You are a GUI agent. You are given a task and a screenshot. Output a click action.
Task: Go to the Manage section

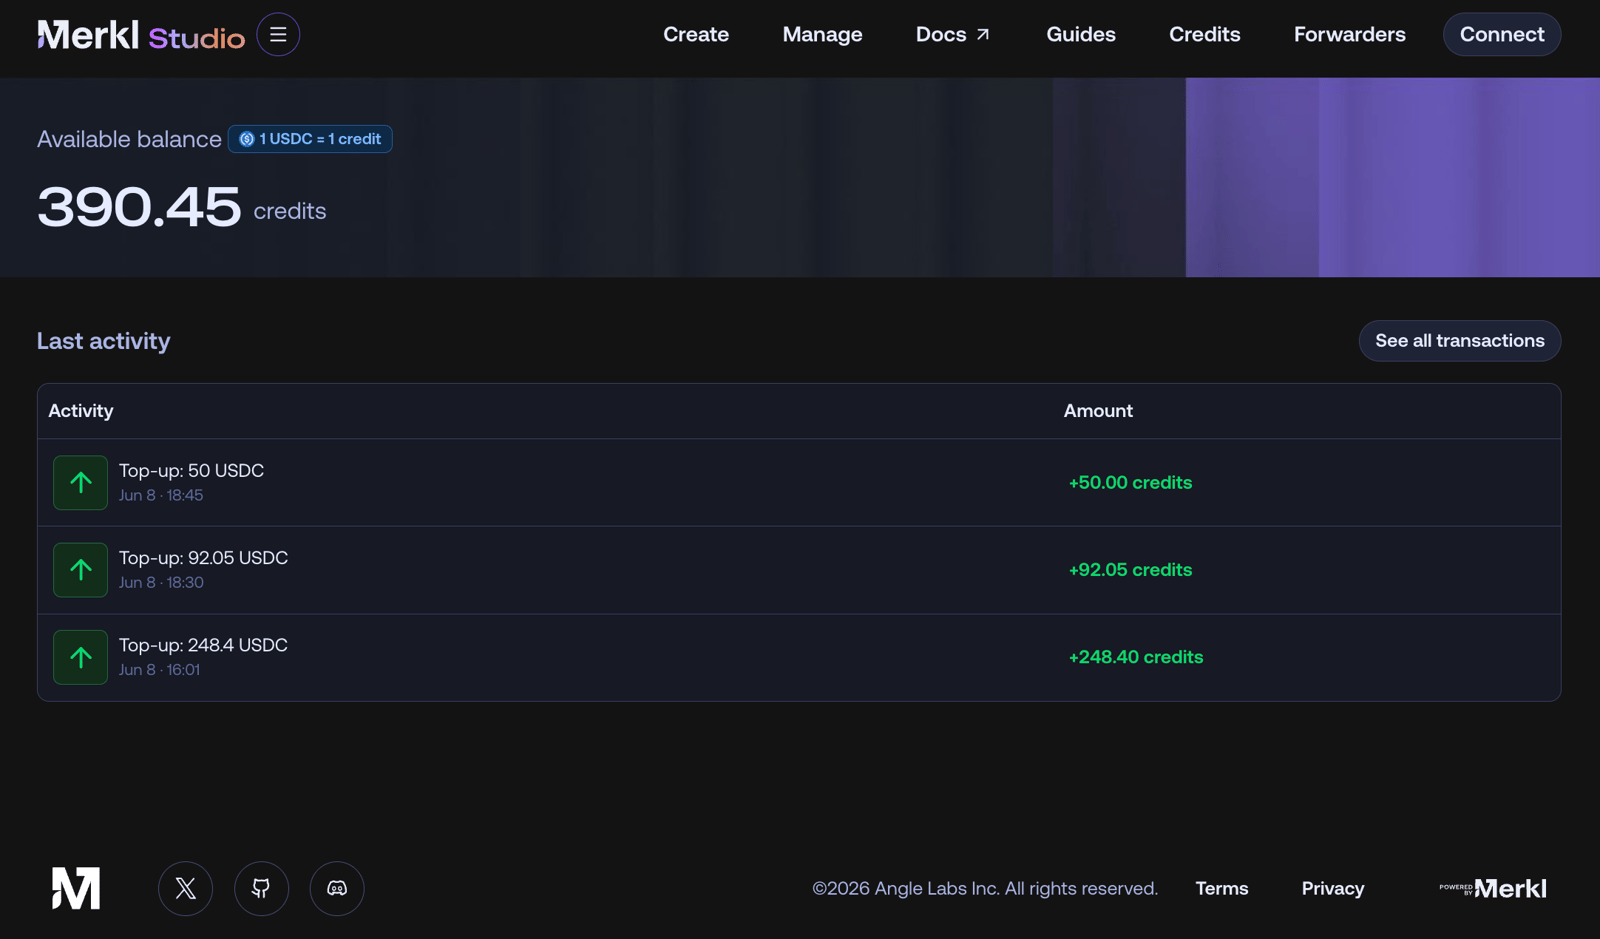[x=822, y=35]
